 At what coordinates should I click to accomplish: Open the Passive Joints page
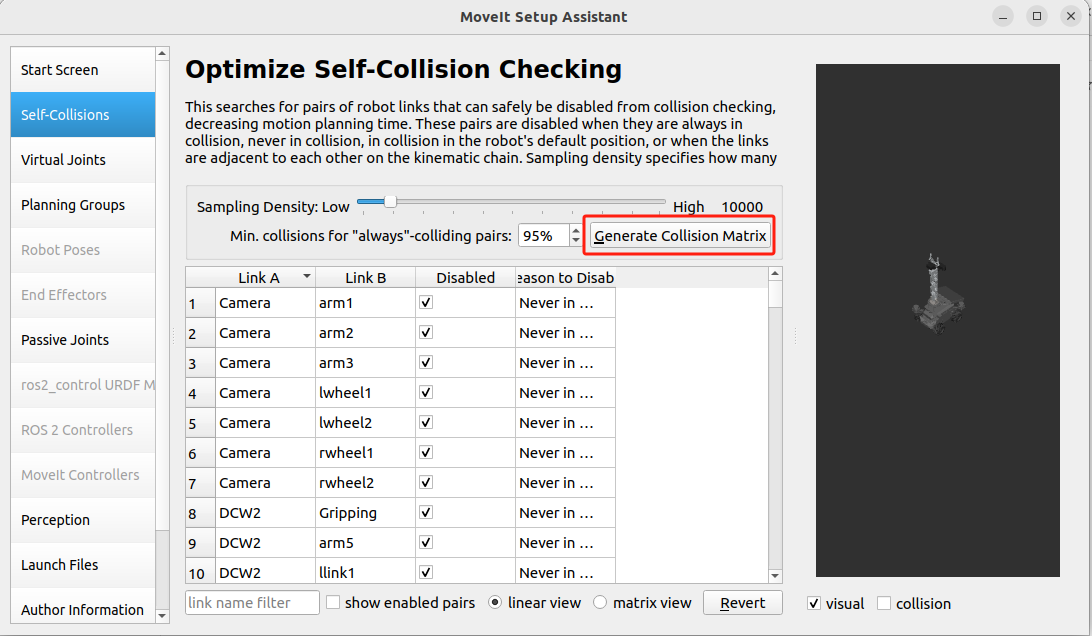click(x=83, y=340)
